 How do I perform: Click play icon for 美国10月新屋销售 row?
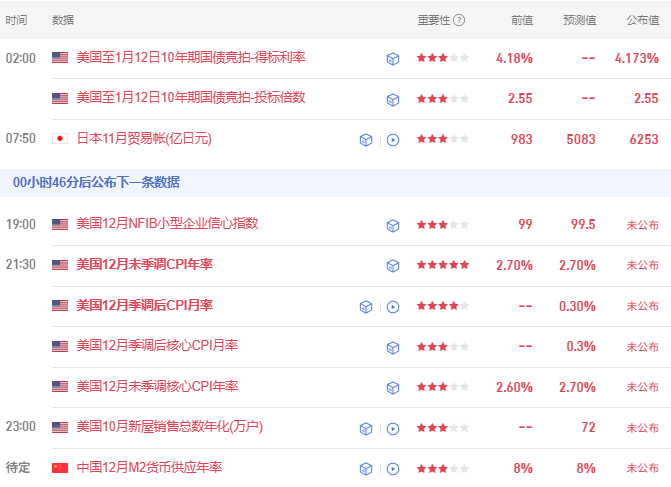pos(393,428)
